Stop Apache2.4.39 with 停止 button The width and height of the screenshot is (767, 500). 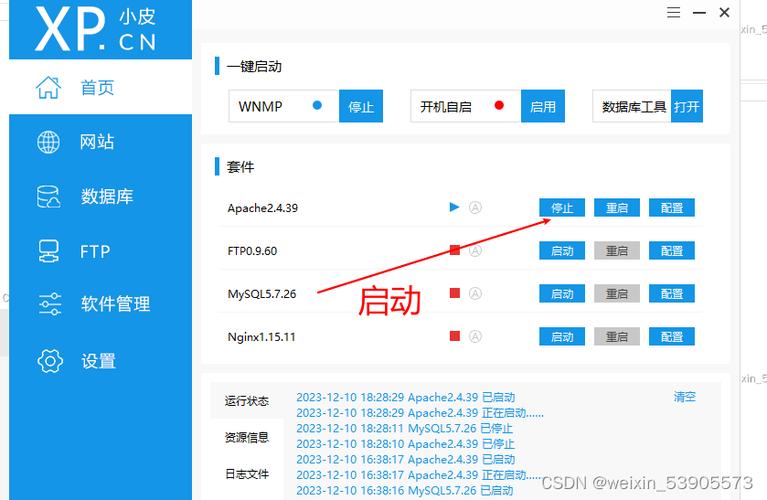tap(562, 208)
